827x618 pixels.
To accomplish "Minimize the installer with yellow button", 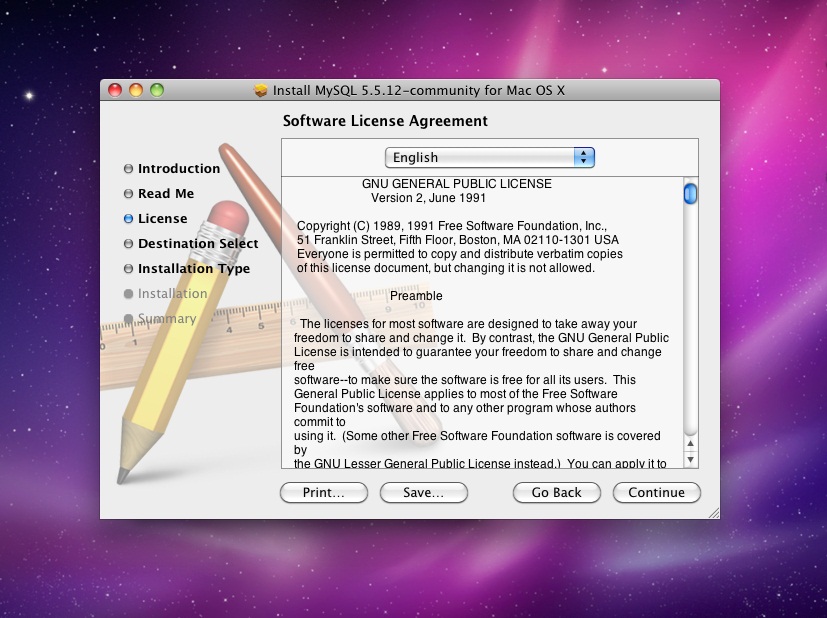I will click(x=136, y=90).
